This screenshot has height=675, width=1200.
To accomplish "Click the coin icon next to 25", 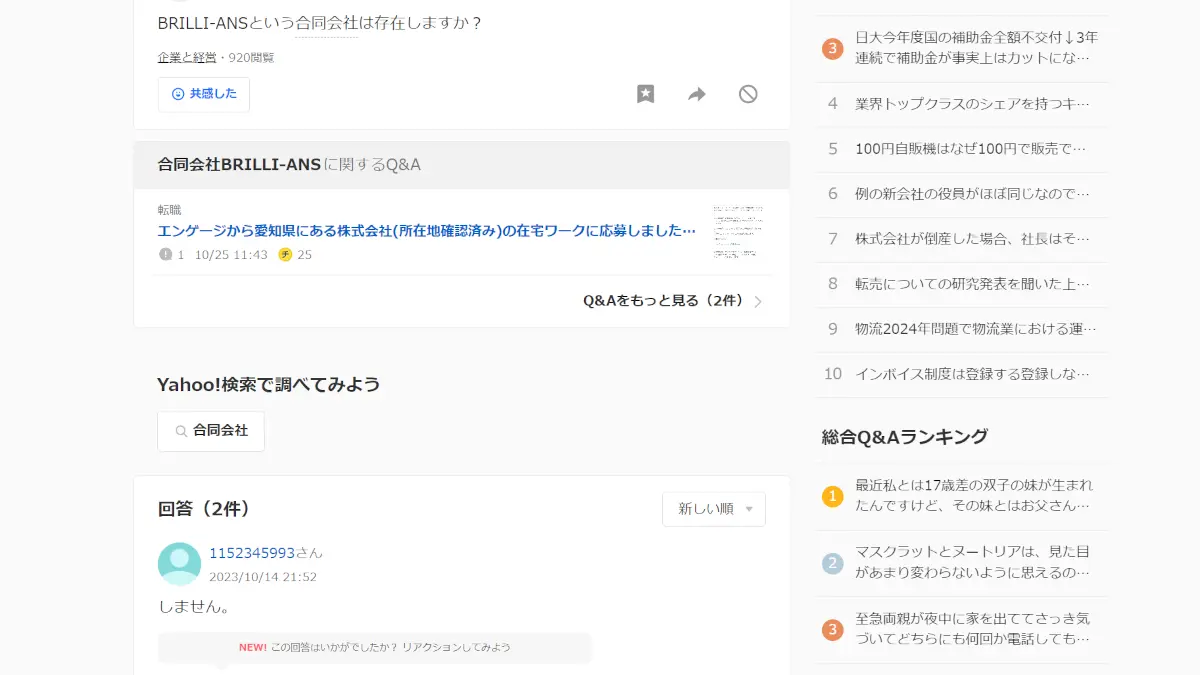I will click(285, 255).
